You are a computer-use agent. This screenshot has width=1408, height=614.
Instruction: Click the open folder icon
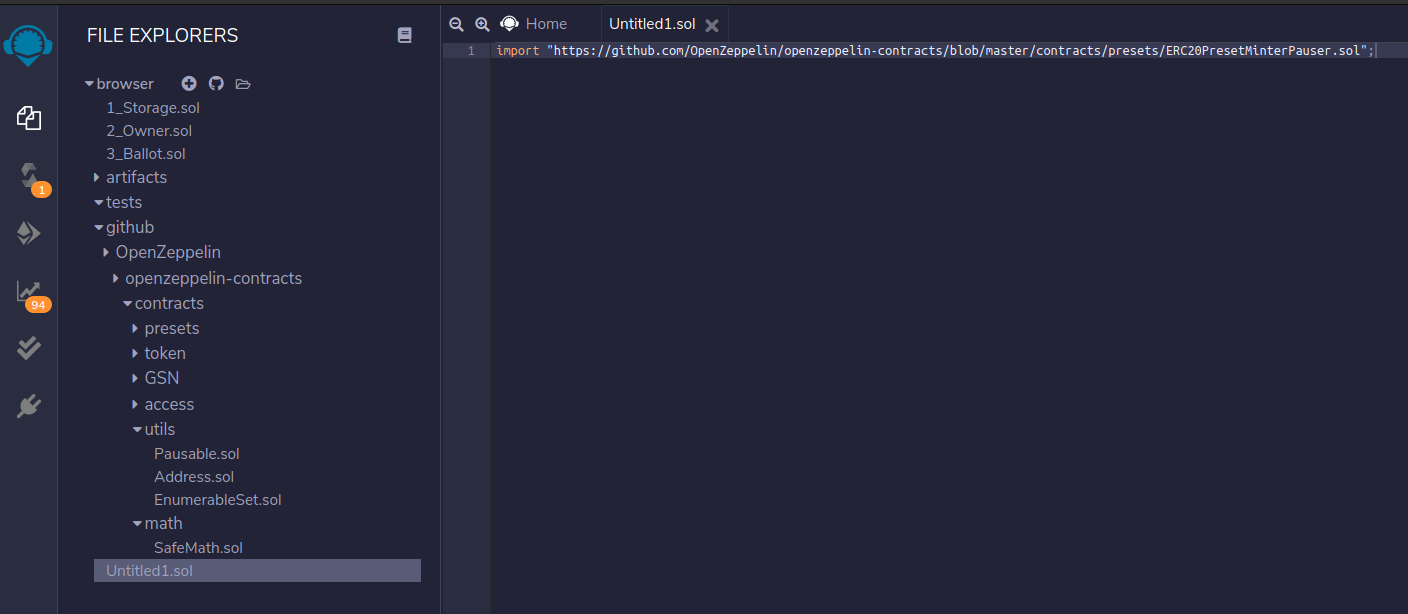tap(243, 84)
